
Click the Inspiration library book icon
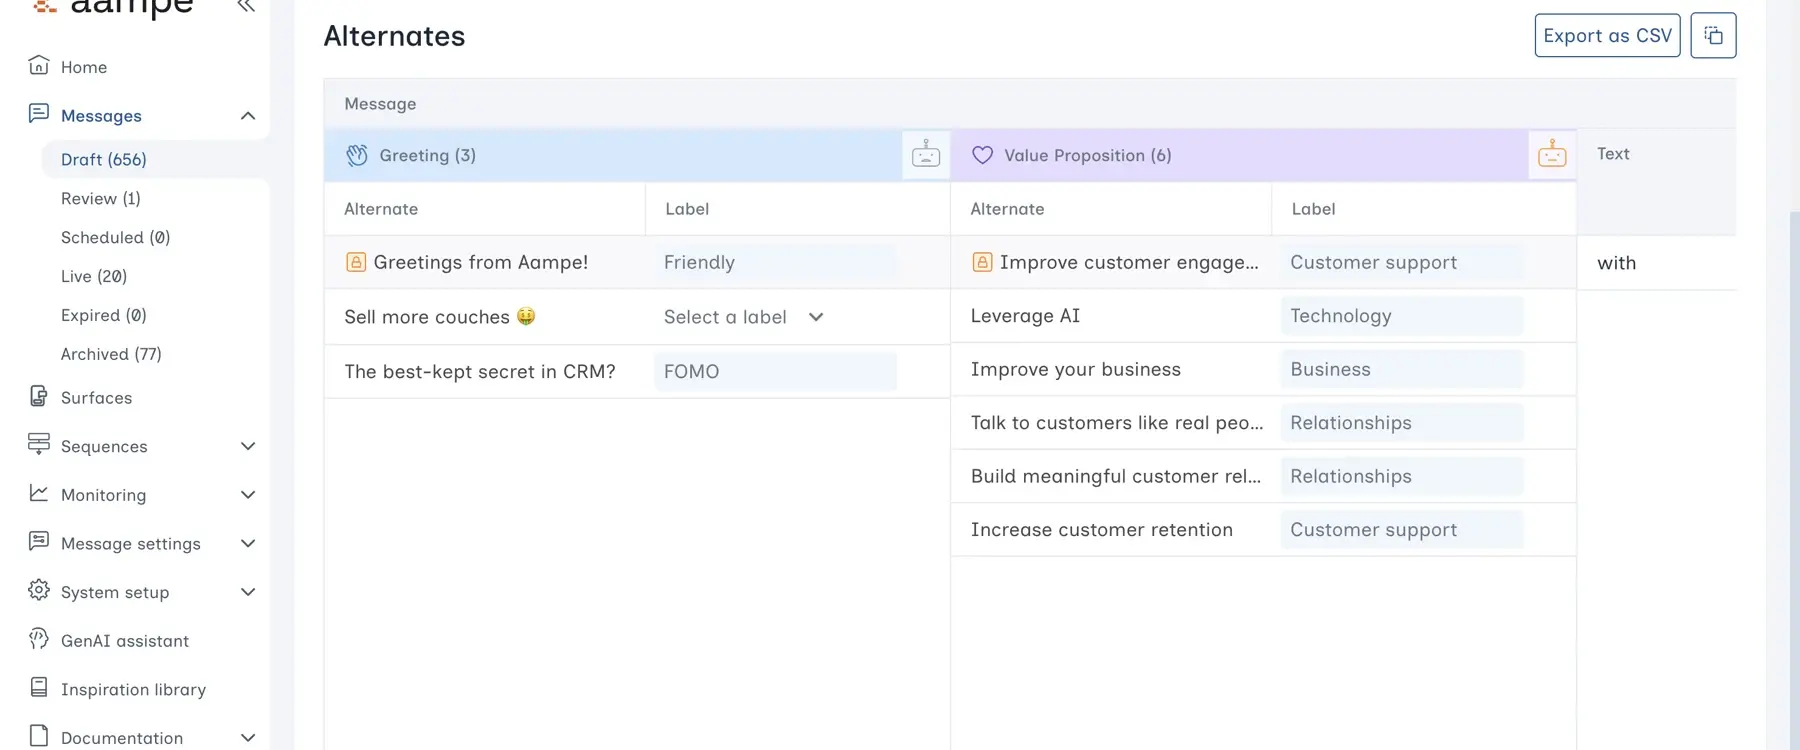(39, 688)
